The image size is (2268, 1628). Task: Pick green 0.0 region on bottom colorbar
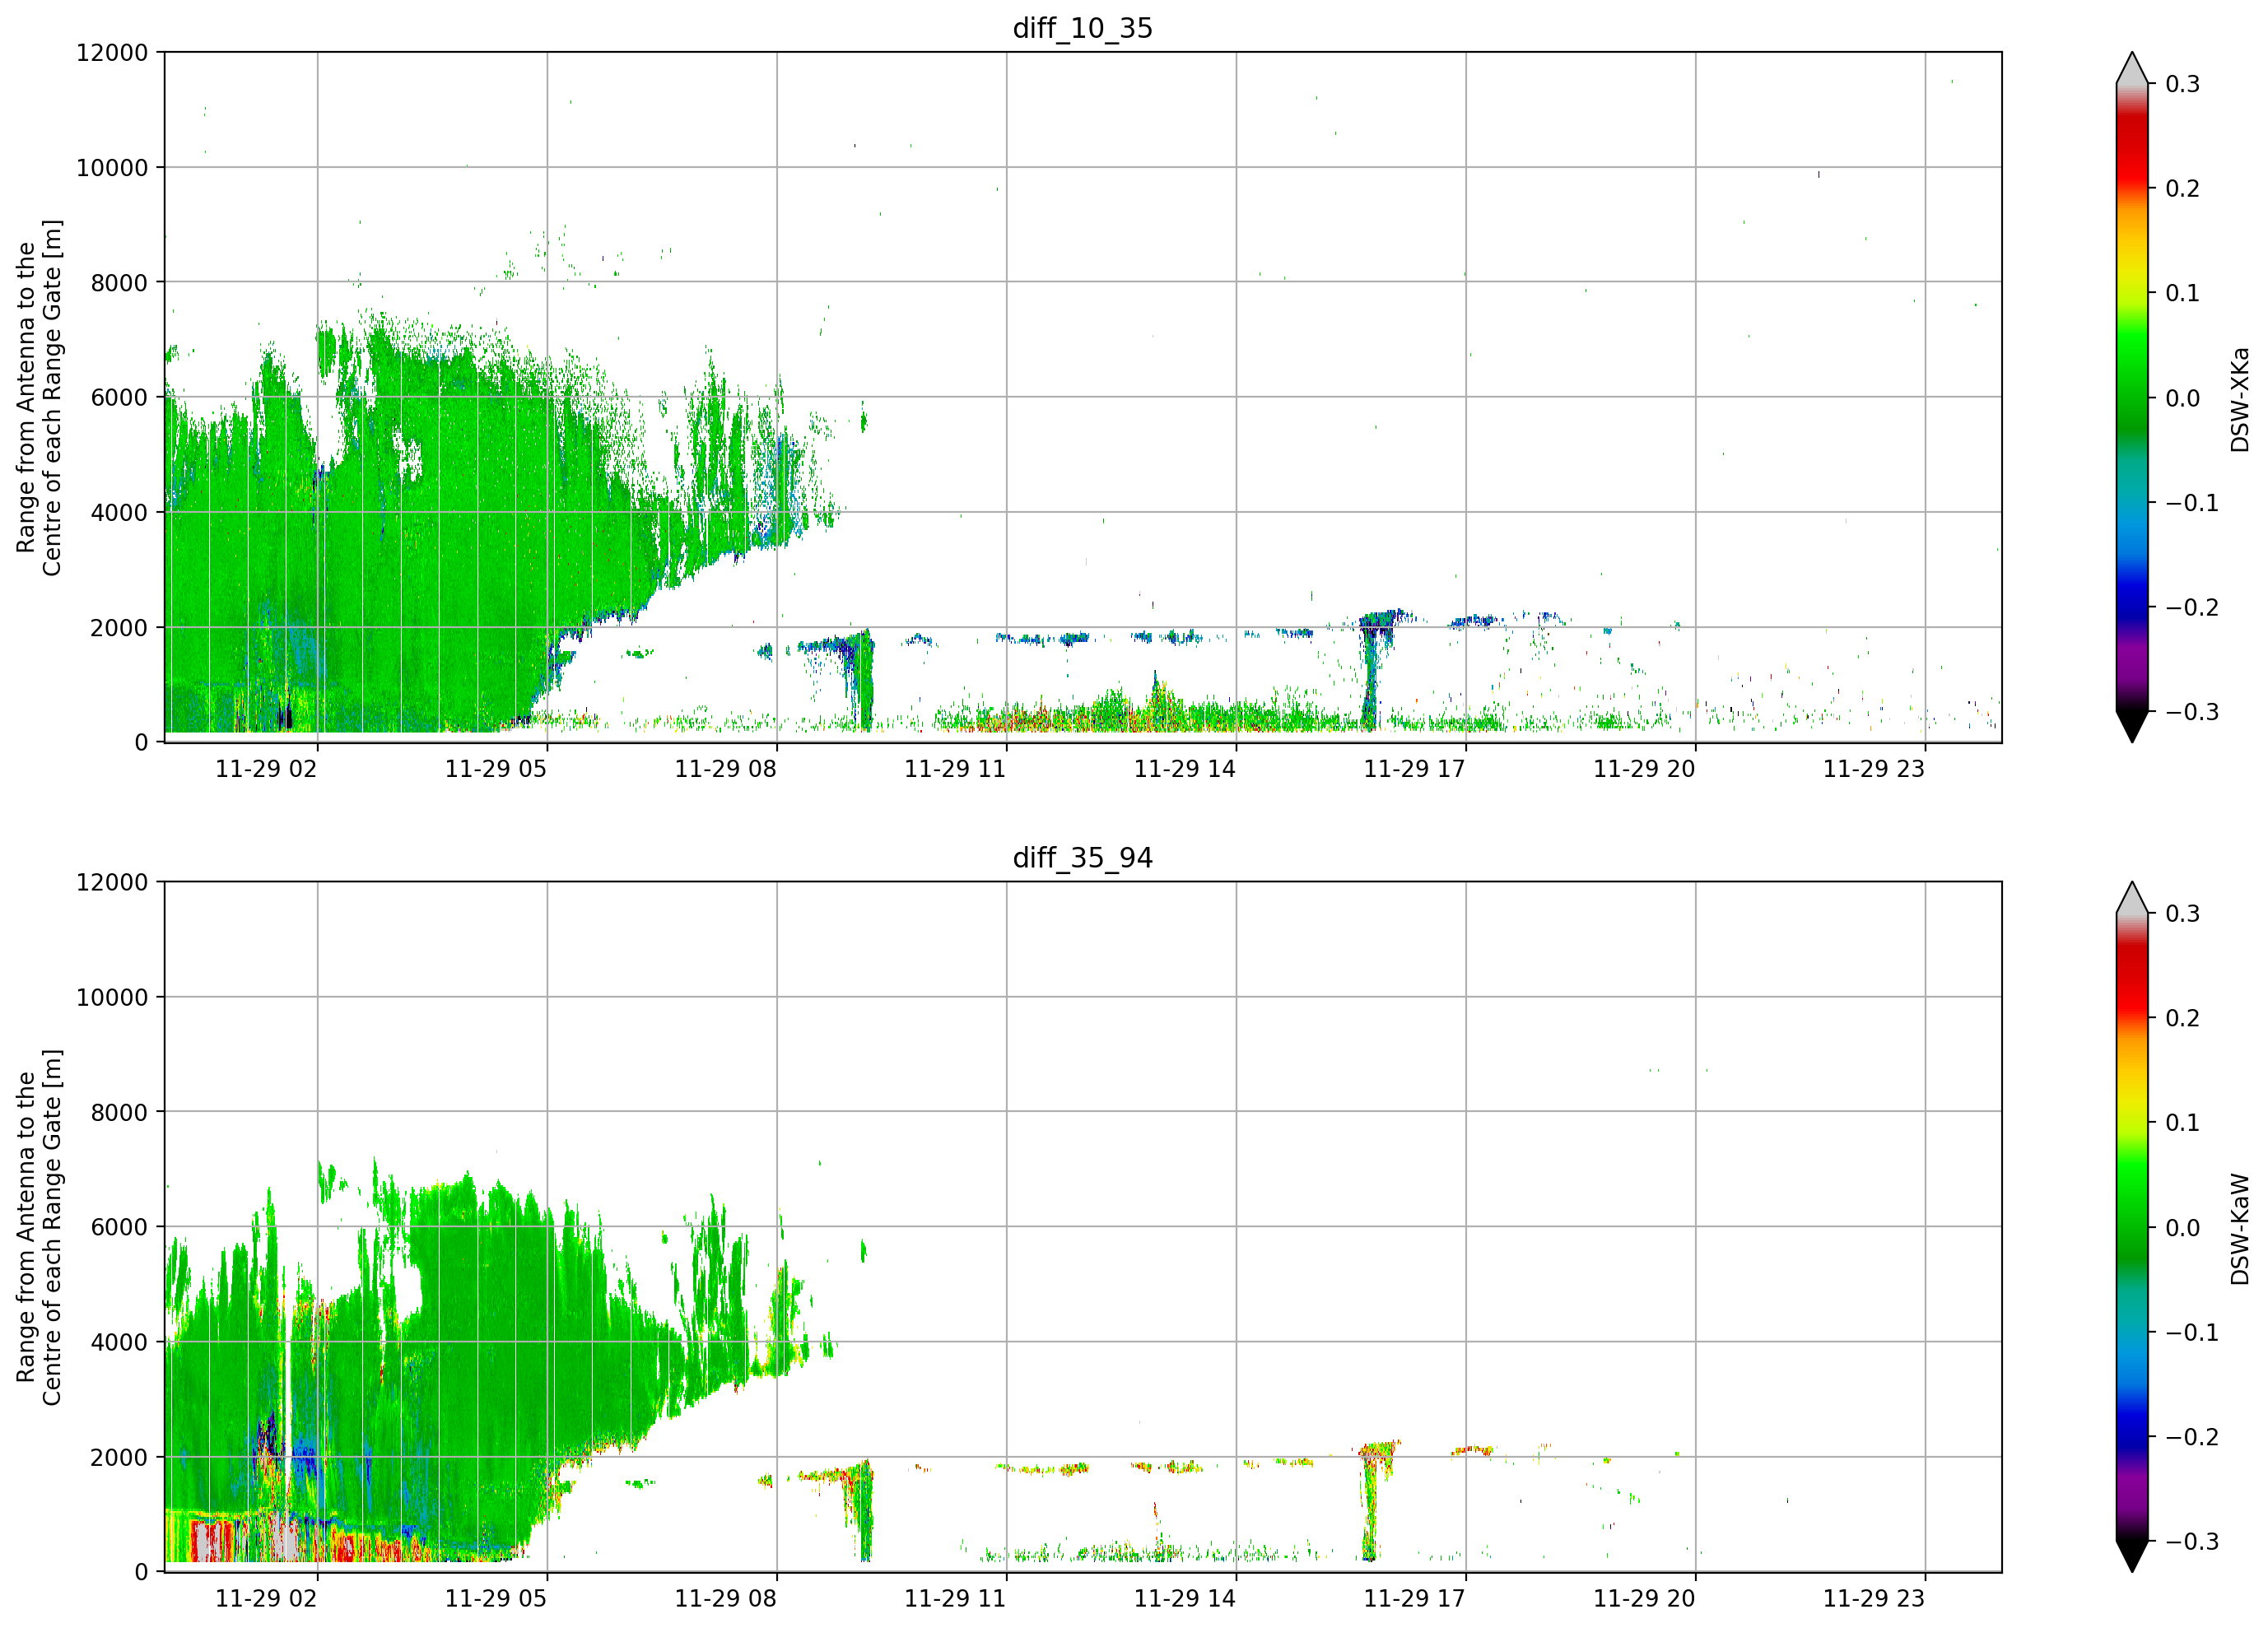[x=2132, y=1227]
